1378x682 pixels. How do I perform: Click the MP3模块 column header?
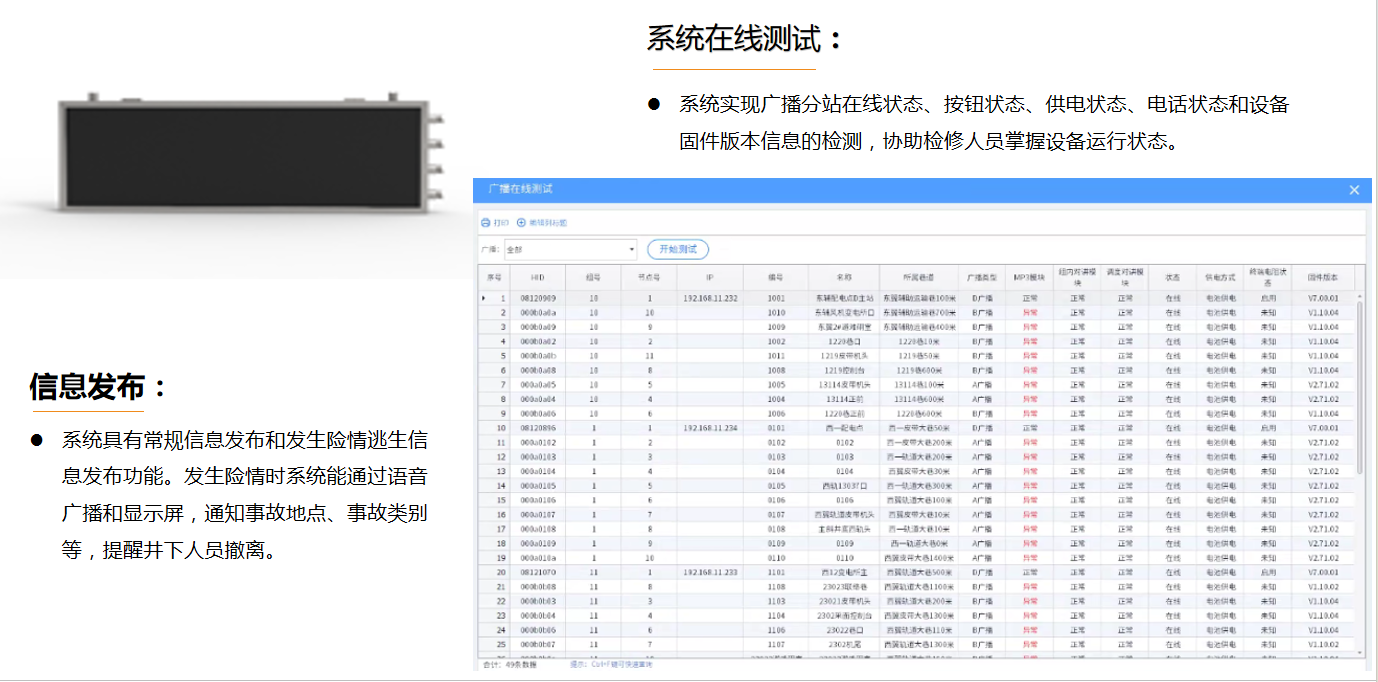[1028, 277]
